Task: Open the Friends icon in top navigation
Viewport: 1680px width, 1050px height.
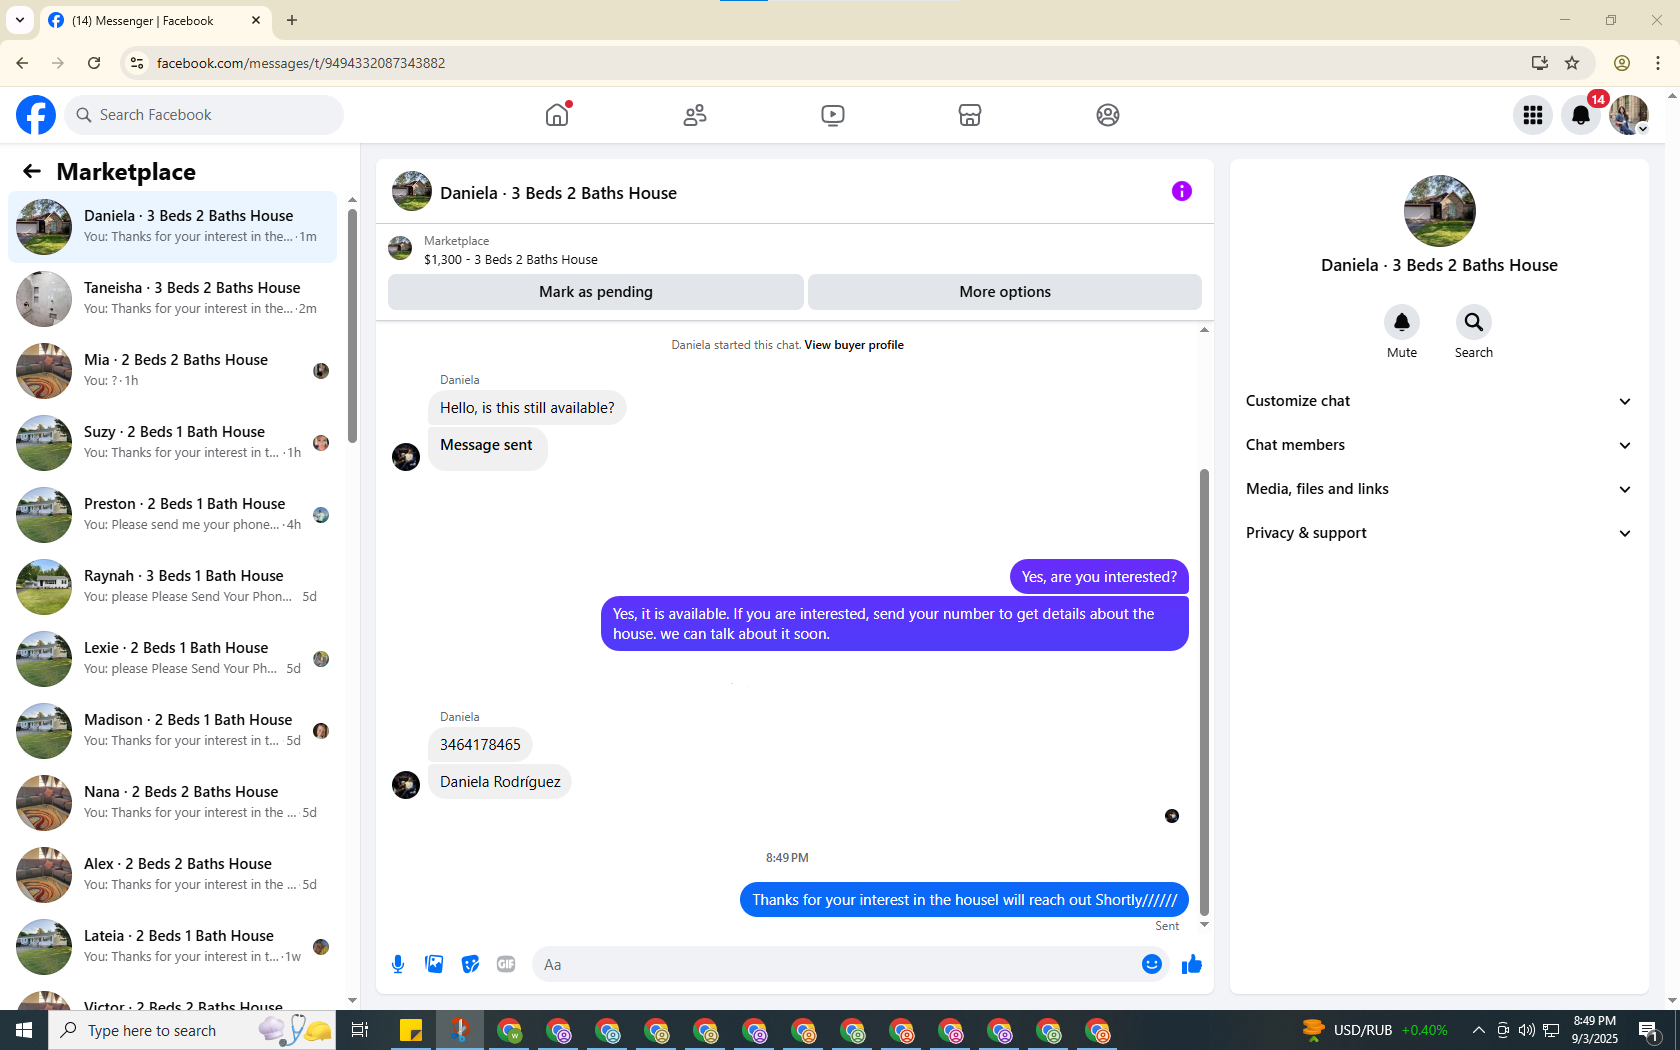Action: point(695,115)
